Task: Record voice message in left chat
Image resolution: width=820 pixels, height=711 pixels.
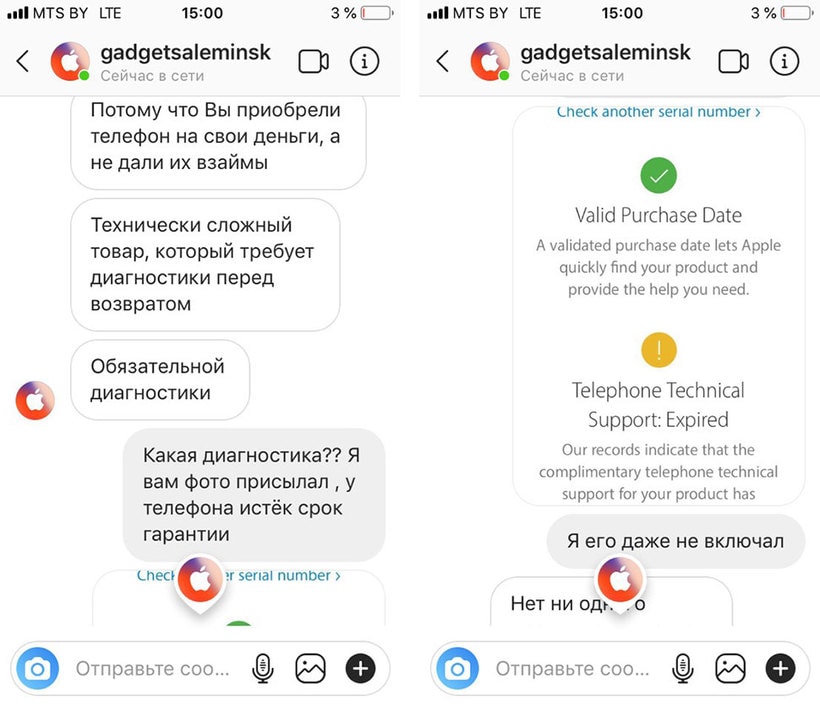Action: [263, 668]
